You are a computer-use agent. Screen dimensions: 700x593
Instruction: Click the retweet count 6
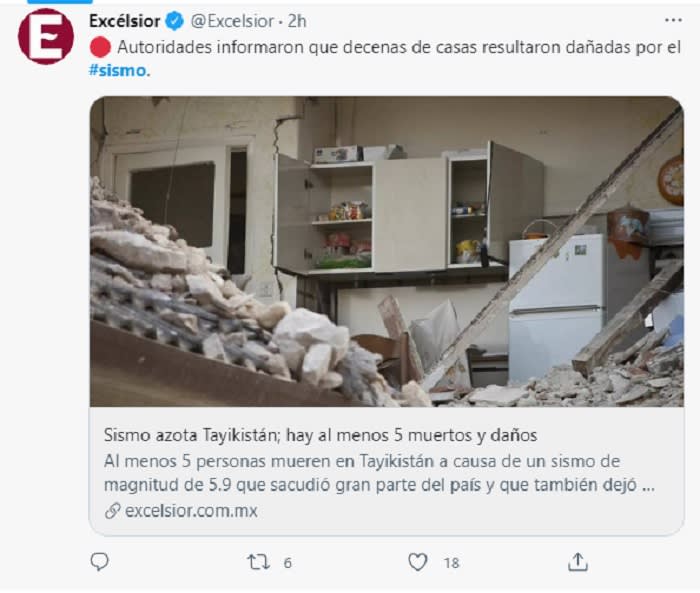[x=288, y=563]
